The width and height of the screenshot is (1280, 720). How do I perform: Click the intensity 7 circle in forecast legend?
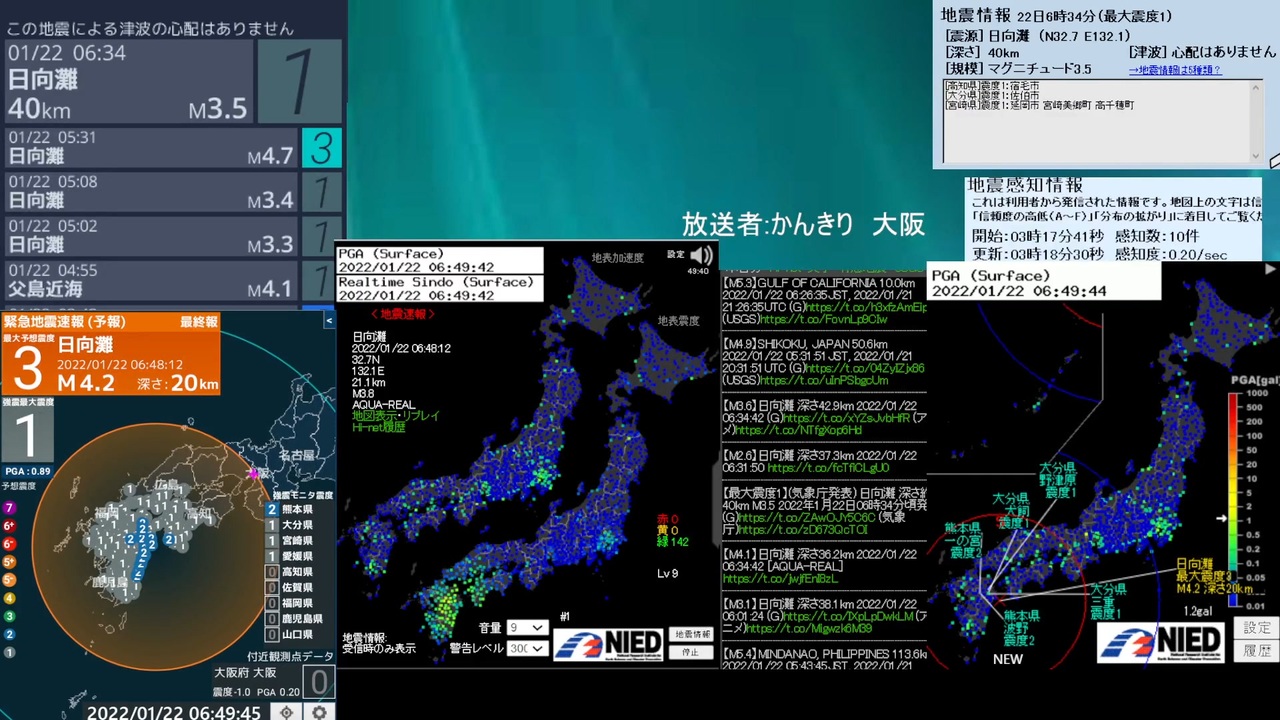10,508
